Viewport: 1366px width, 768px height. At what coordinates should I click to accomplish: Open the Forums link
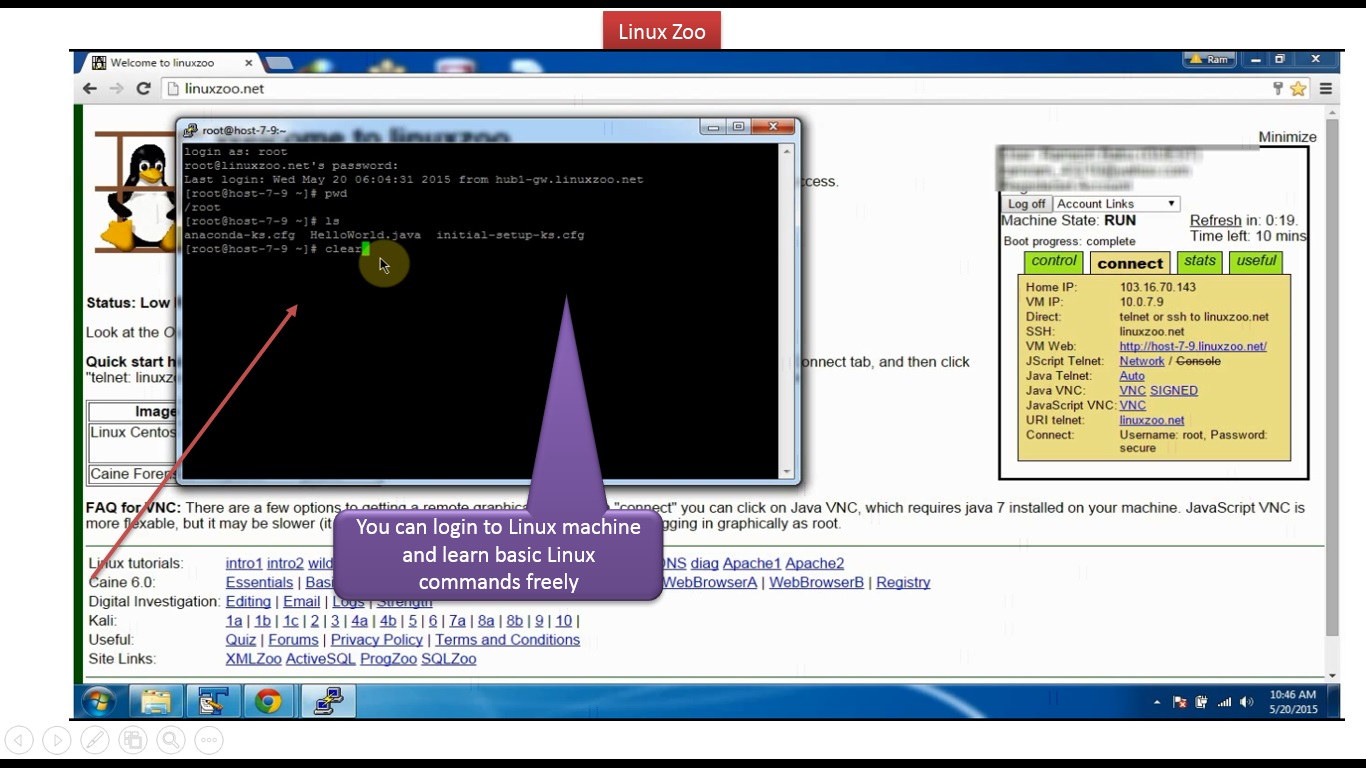click(293, 639)
